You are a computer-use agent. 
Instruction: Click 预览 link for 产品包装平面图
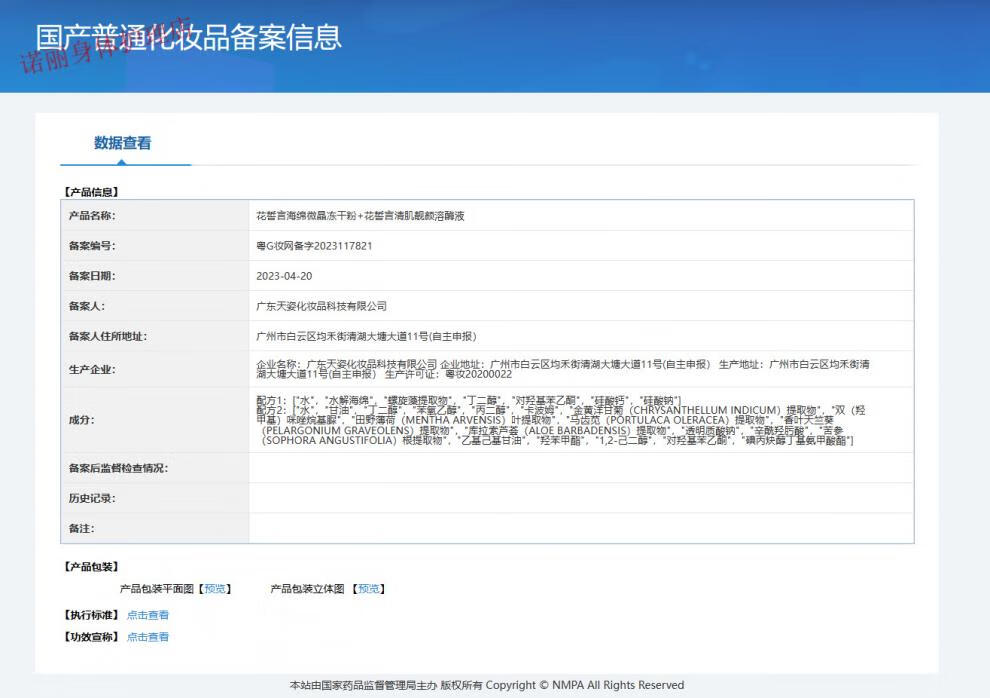pyautogui.click(x=215, y=589)
